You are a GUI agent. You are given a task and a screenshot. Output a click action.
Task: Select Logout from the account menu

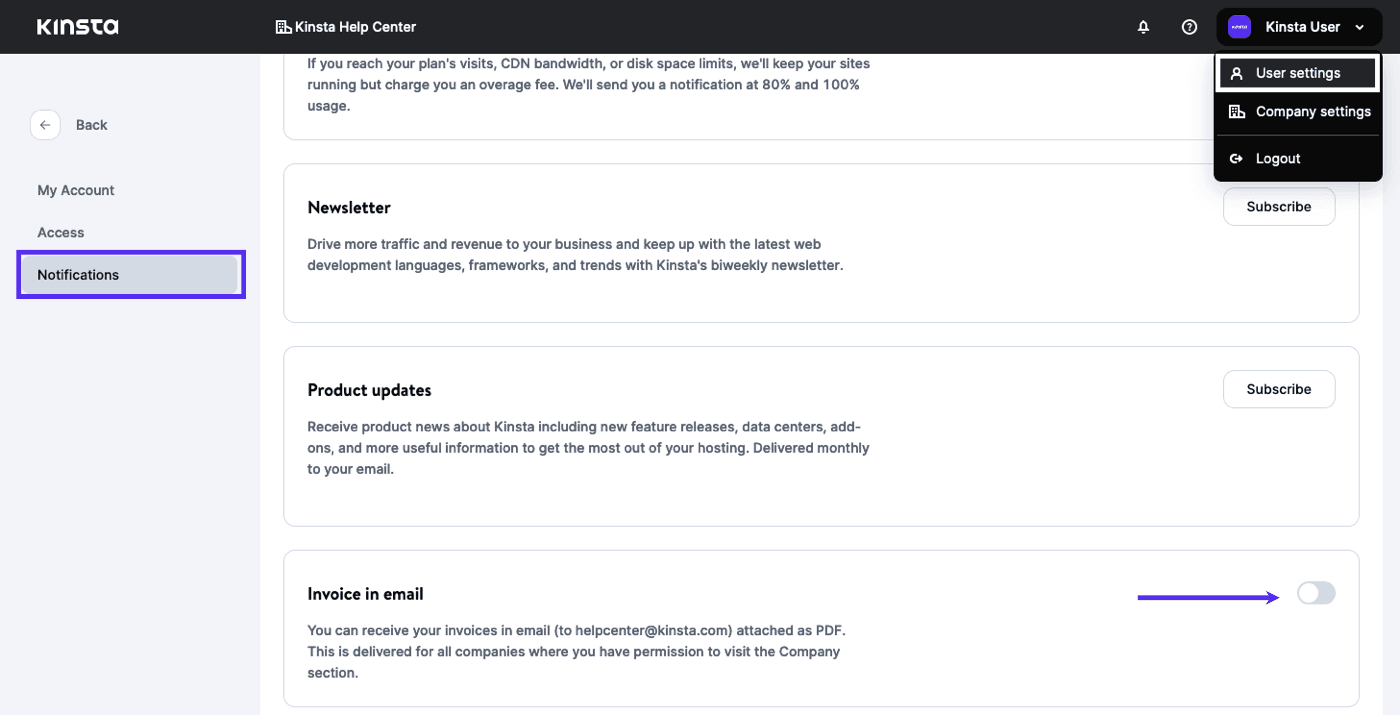point(1277,158)
